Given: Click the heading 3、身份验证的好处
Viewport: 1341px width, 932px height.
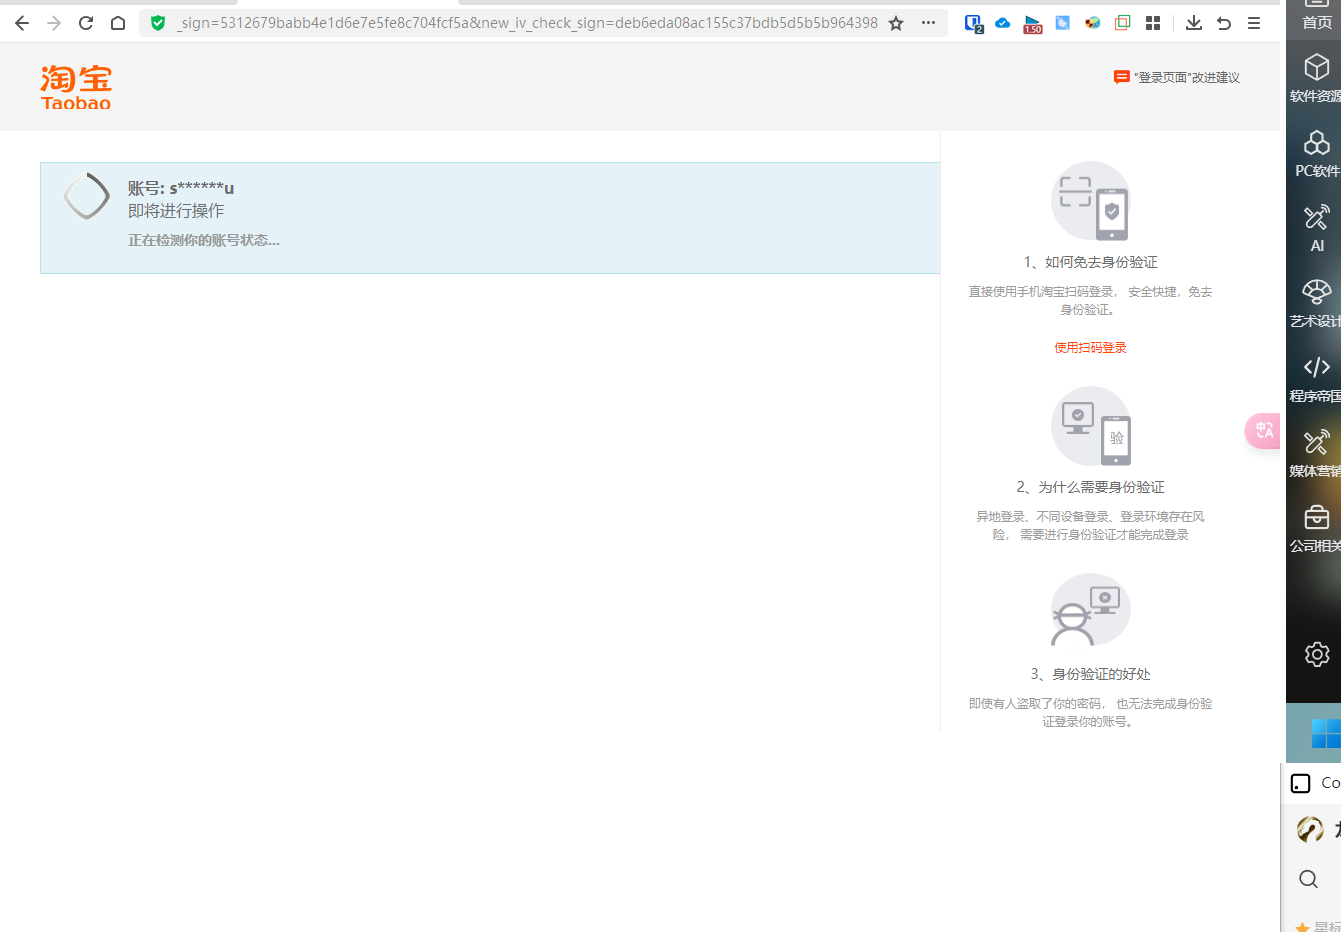Looking at the screenshot, I should point(1090,674).
